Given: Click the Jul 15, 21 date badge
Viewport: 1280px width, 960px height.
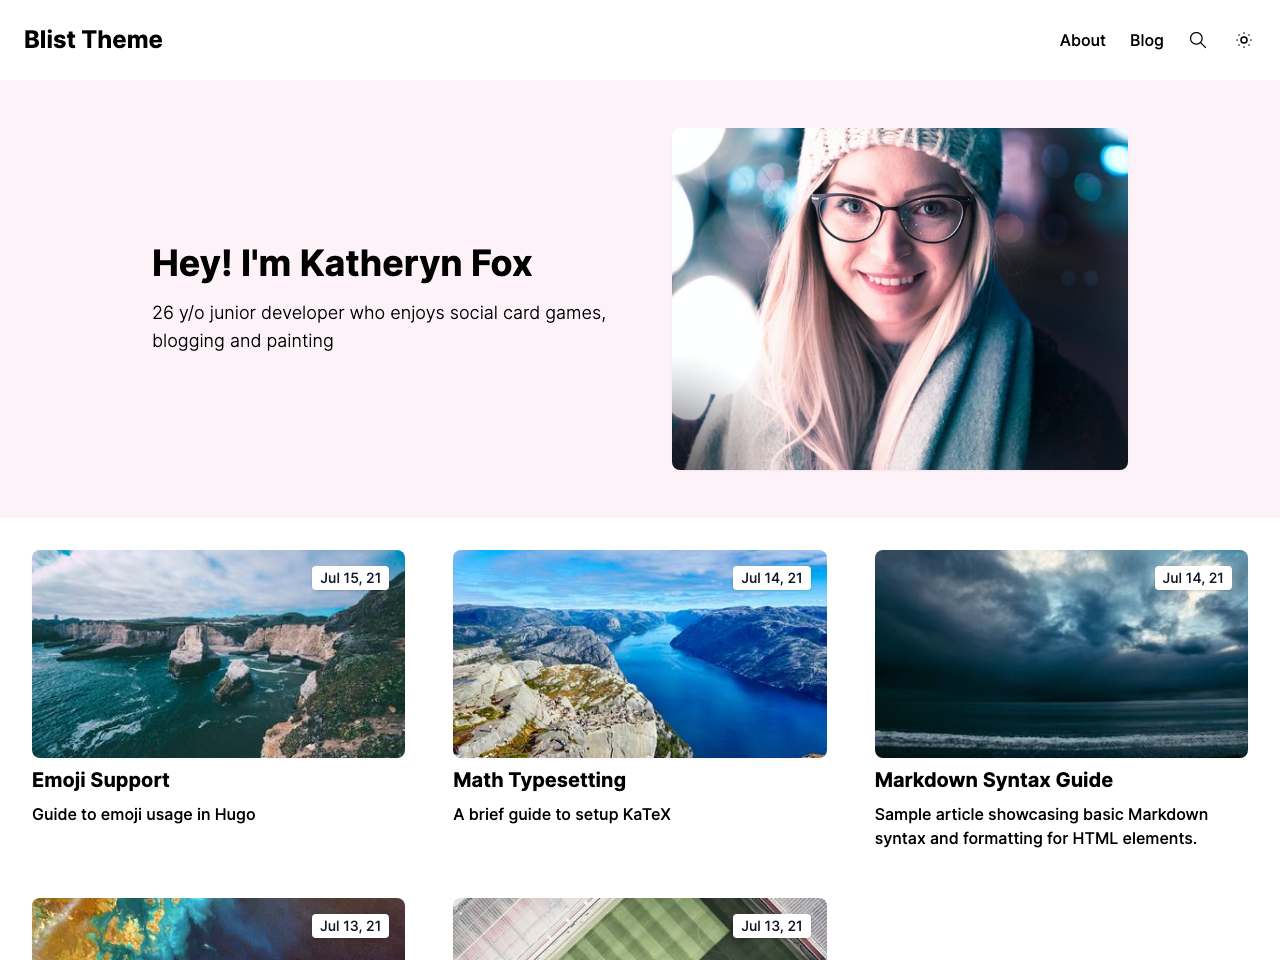Looking at the screenshot, I should pyautogui.click(x=351, y=578).
